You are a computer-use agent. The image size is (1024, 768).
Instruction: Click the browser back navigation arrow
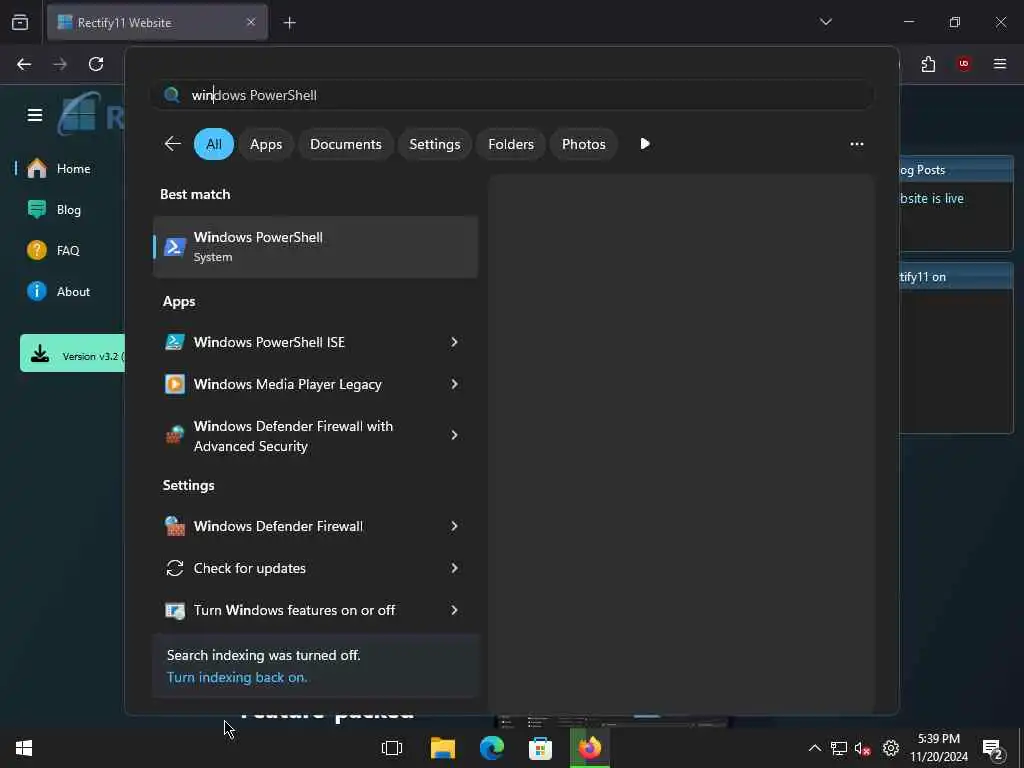click(x=24, y=64)
